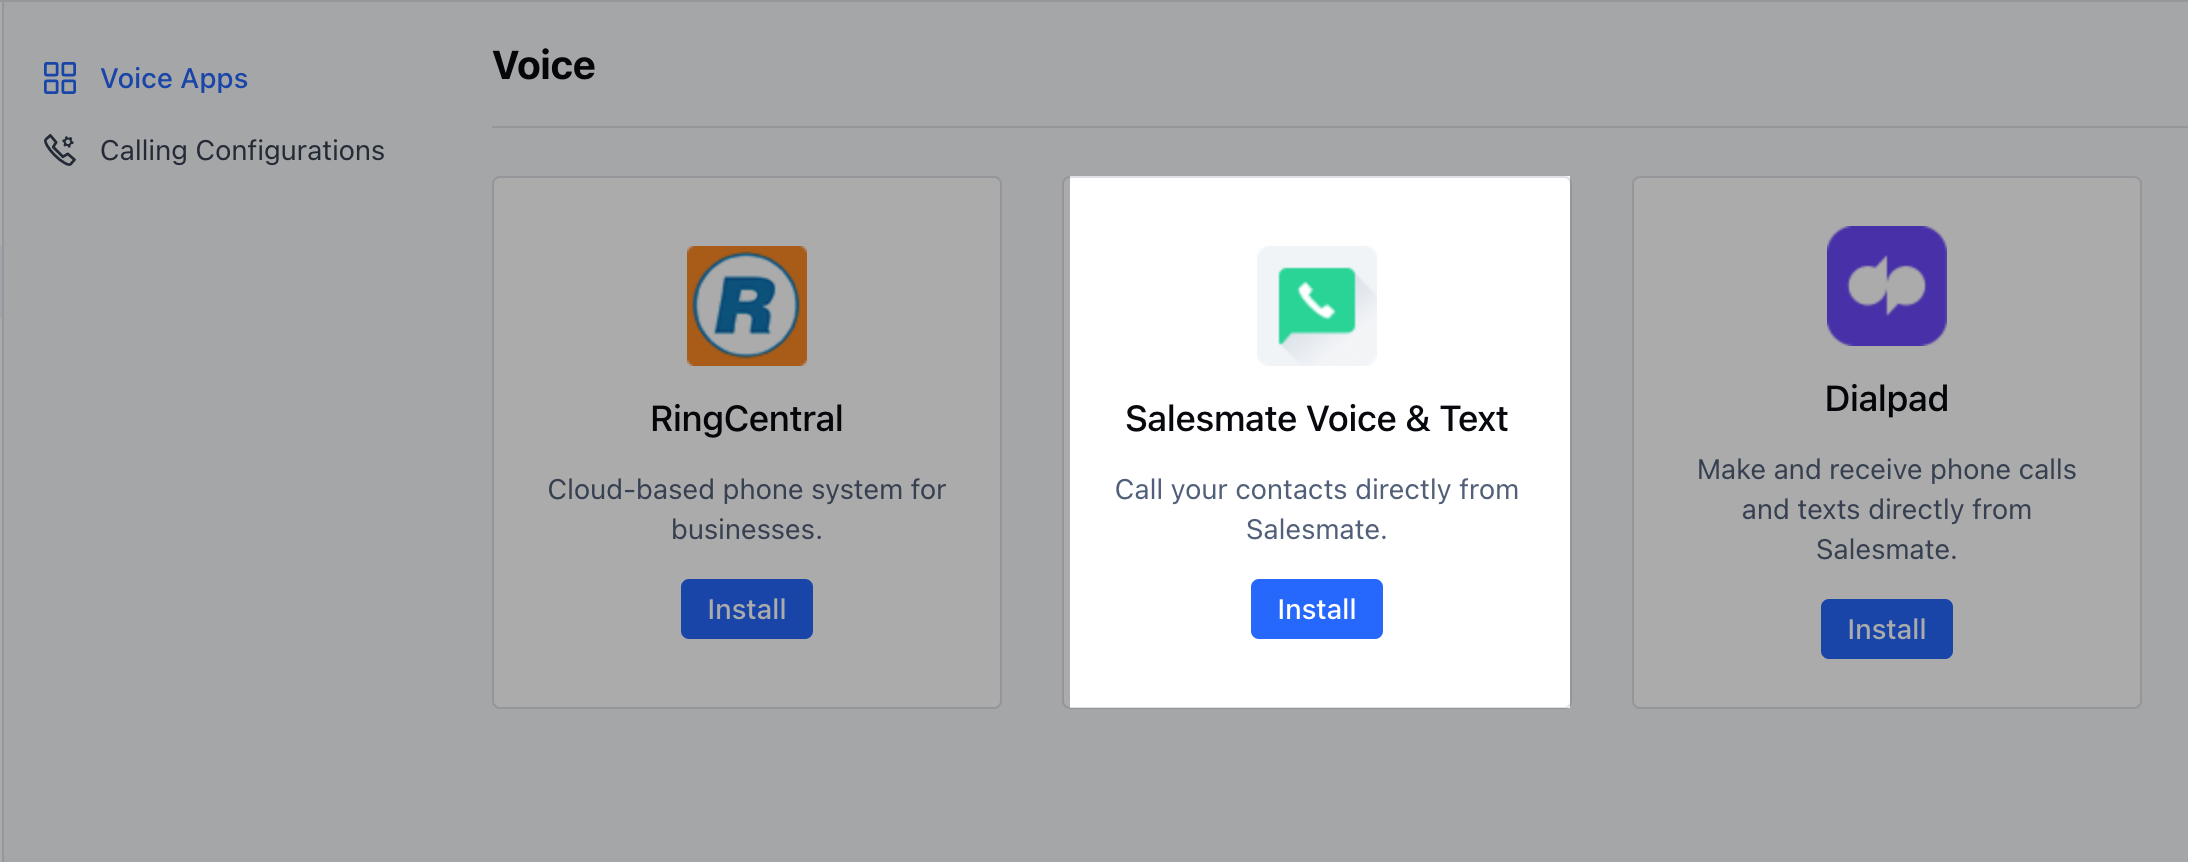The width and height of the screenshot is (2188, 862).
Task: Select the RingCentral title text
Action: click(x=747, y=419)
